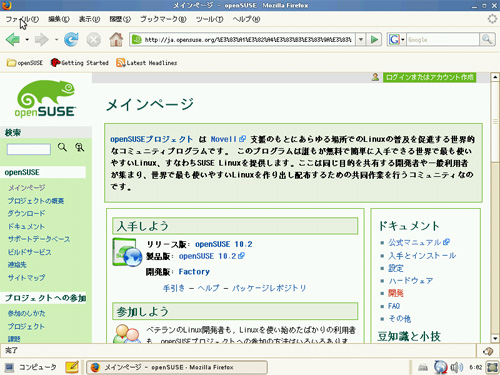
Task: Click the openSUSE chameleon logo
Action: click(46, 99)
